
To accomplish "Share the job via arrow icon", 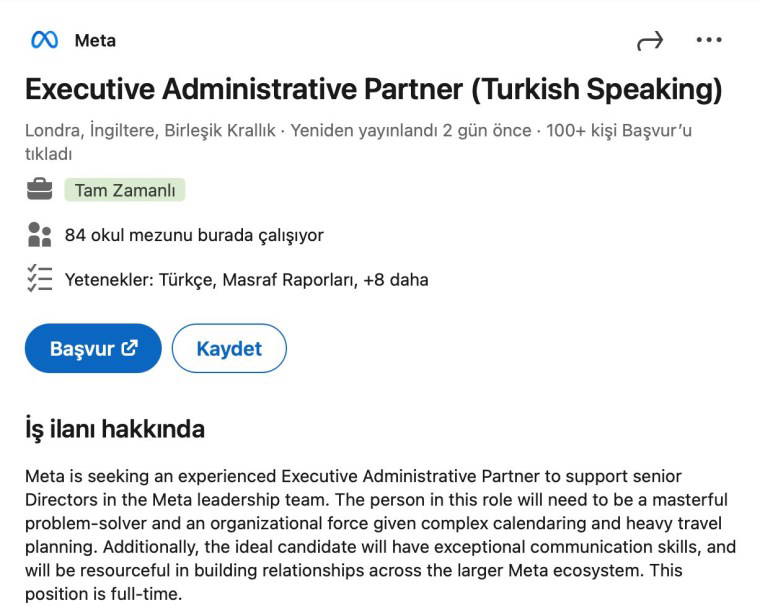I will click(x=650, y=40).
